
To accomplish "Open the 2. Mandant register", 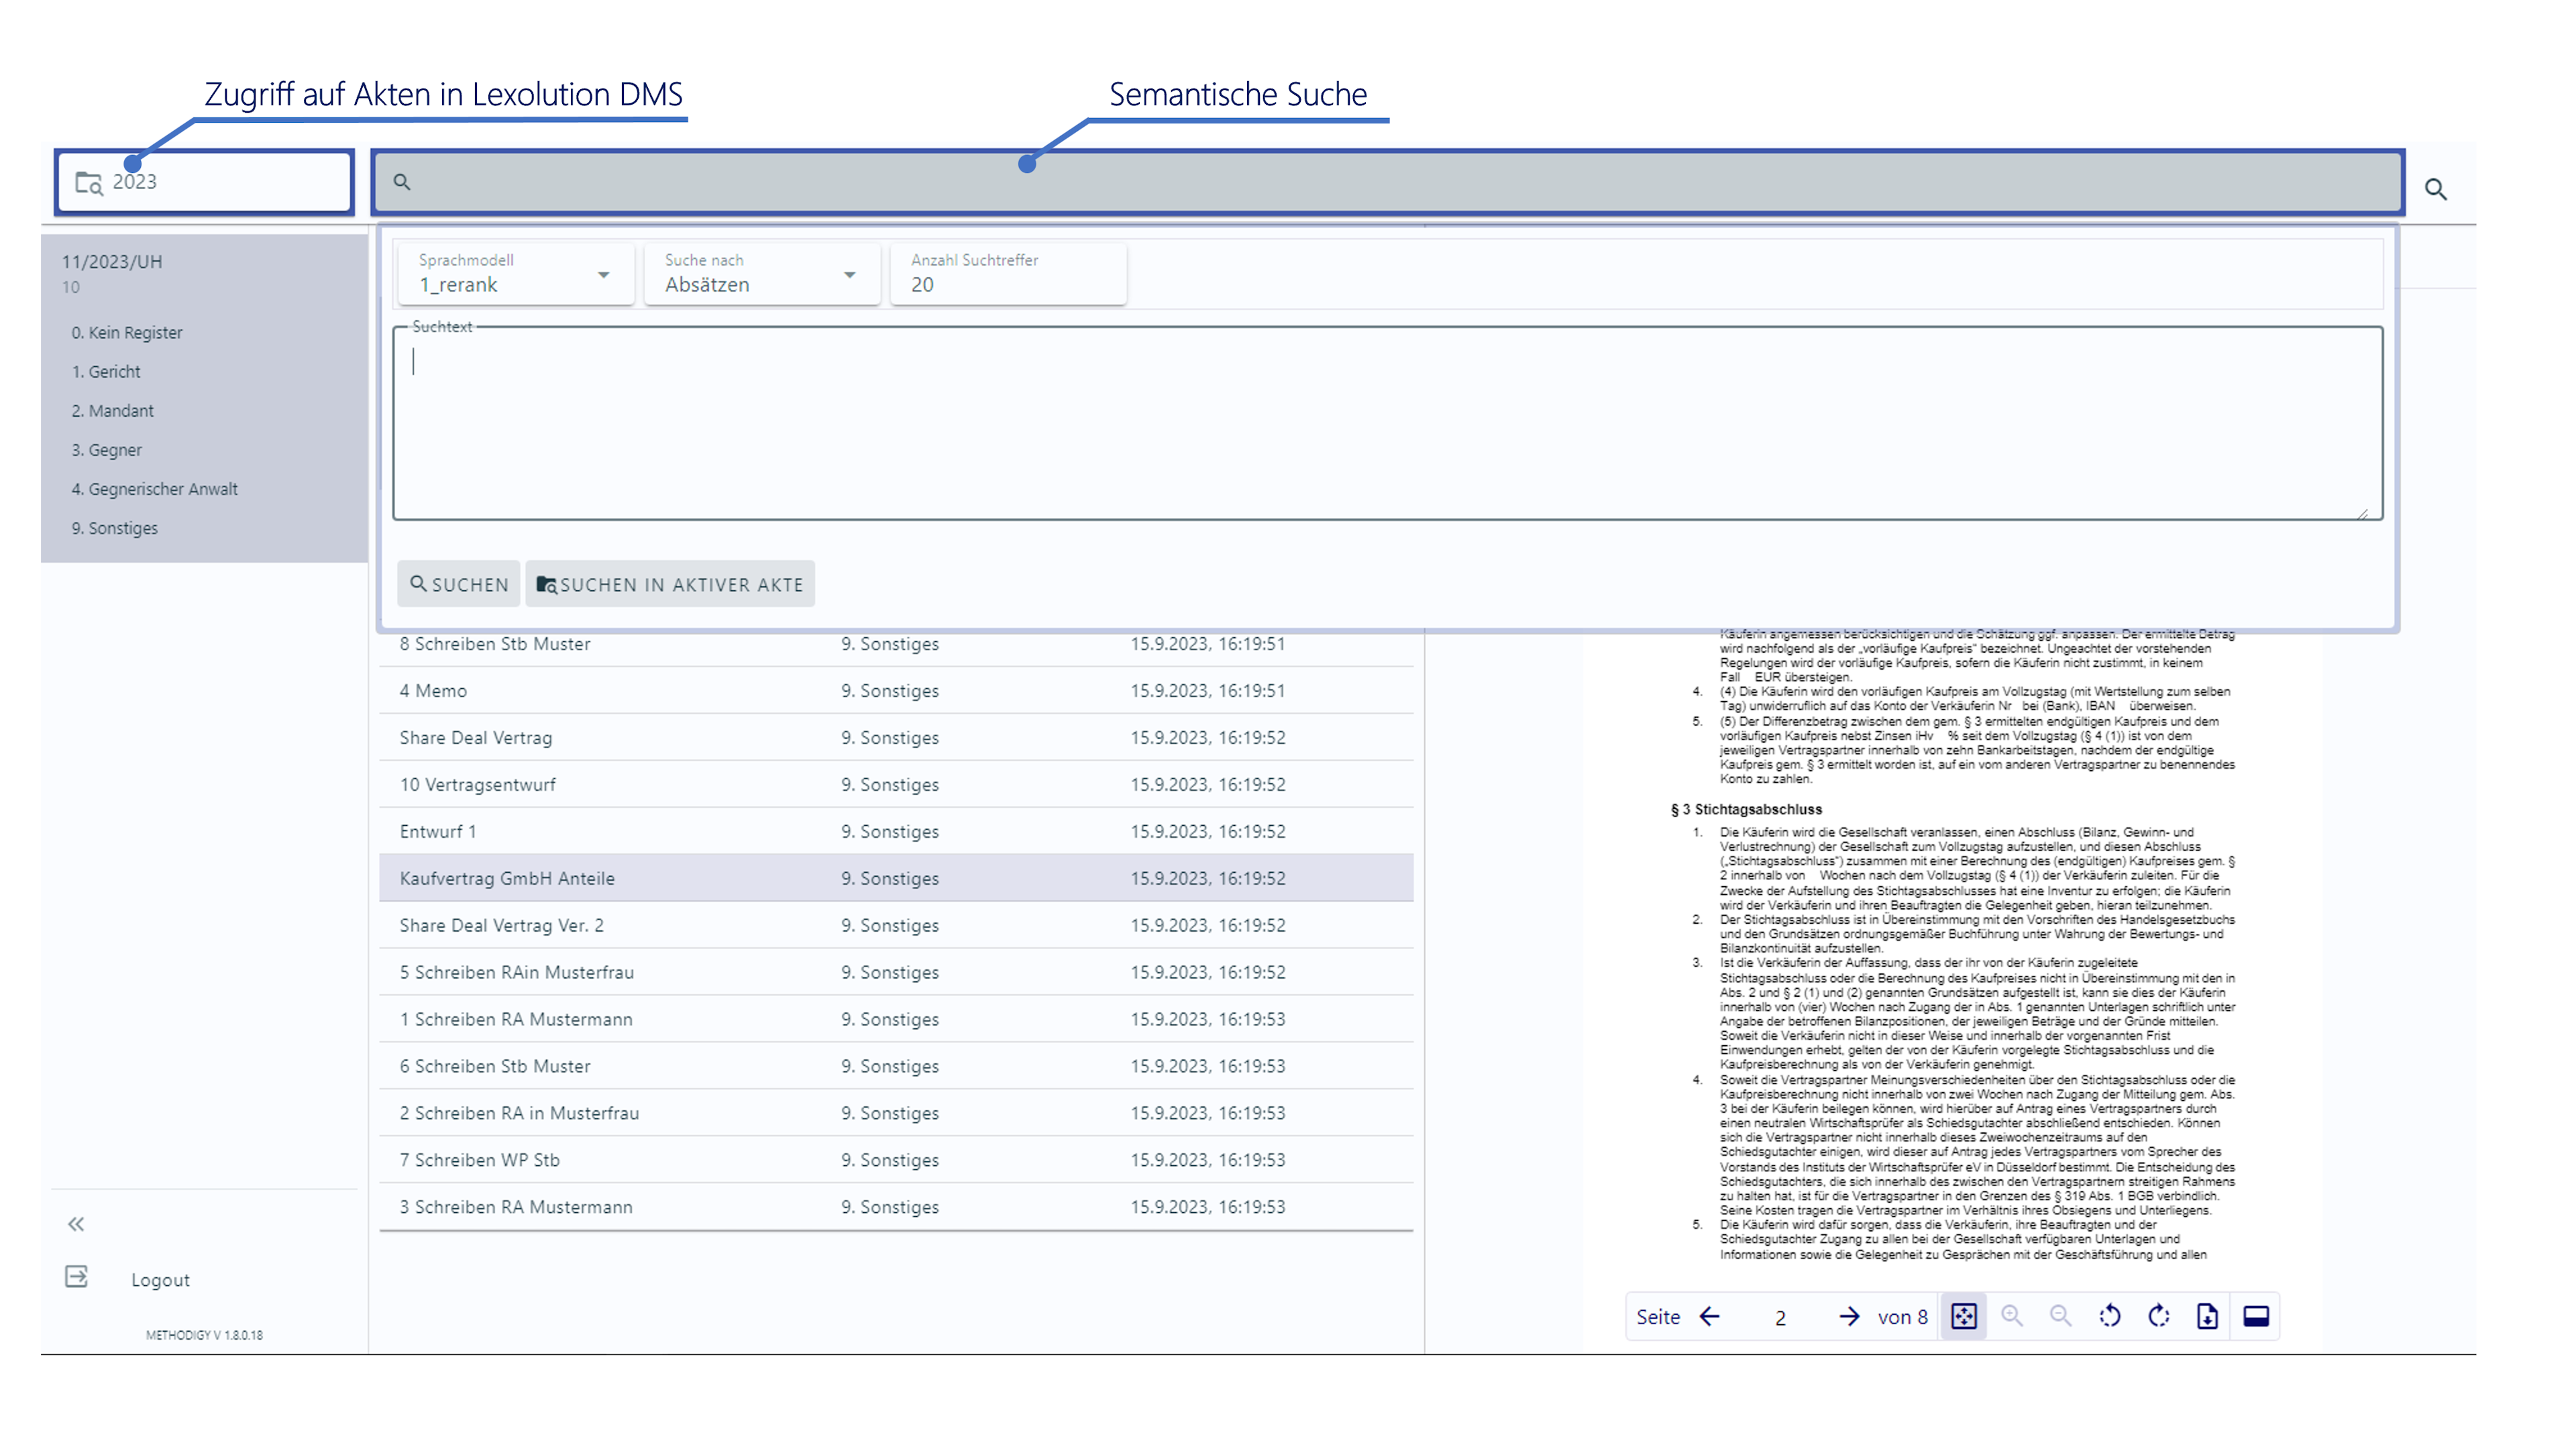I will 113,411.
